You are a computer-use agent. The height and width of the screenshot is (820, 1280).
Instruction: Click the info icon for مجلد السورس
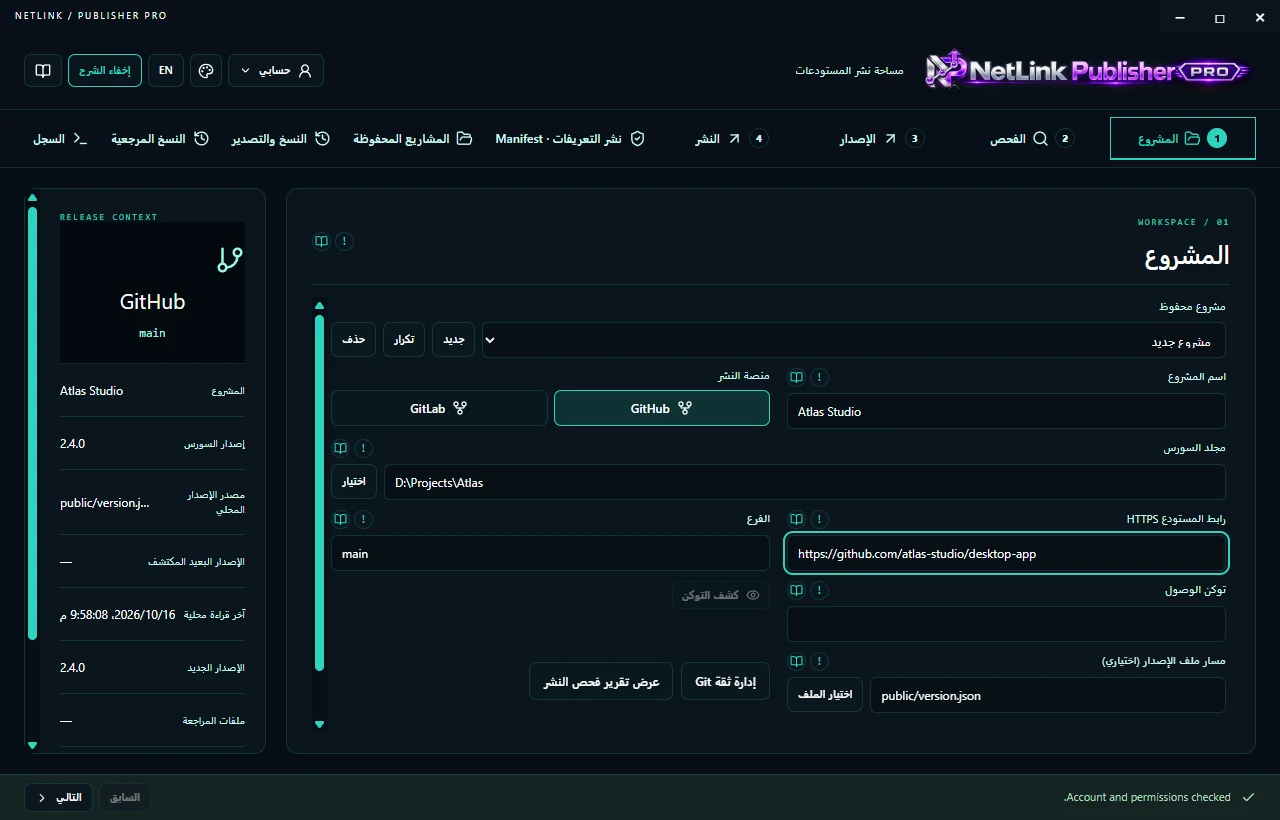pyautogui.click(x=363, y=448)
